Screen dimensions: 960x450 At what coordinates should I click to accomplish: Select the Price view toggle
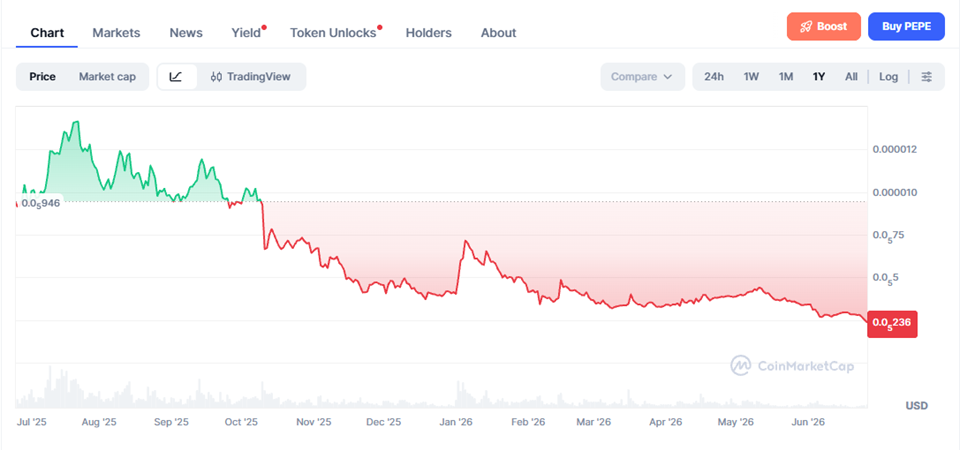(42, 77)
